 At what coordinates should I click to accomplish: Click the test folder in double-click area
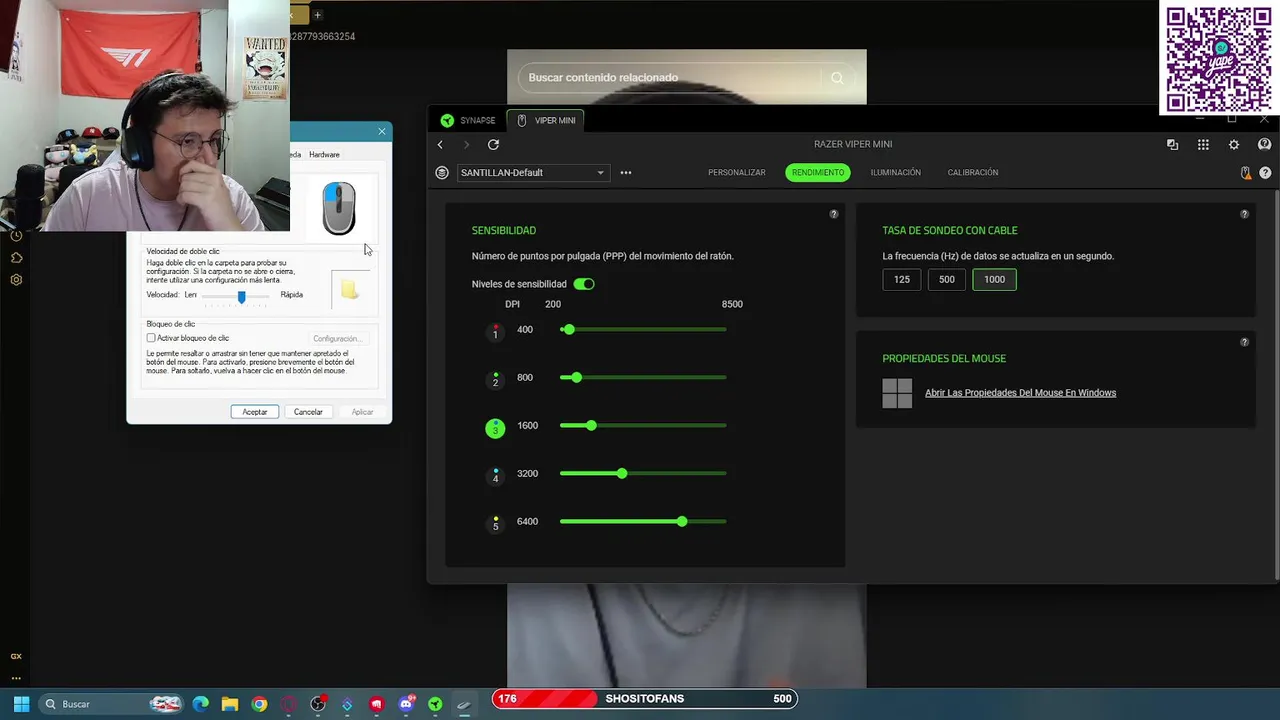349,290
